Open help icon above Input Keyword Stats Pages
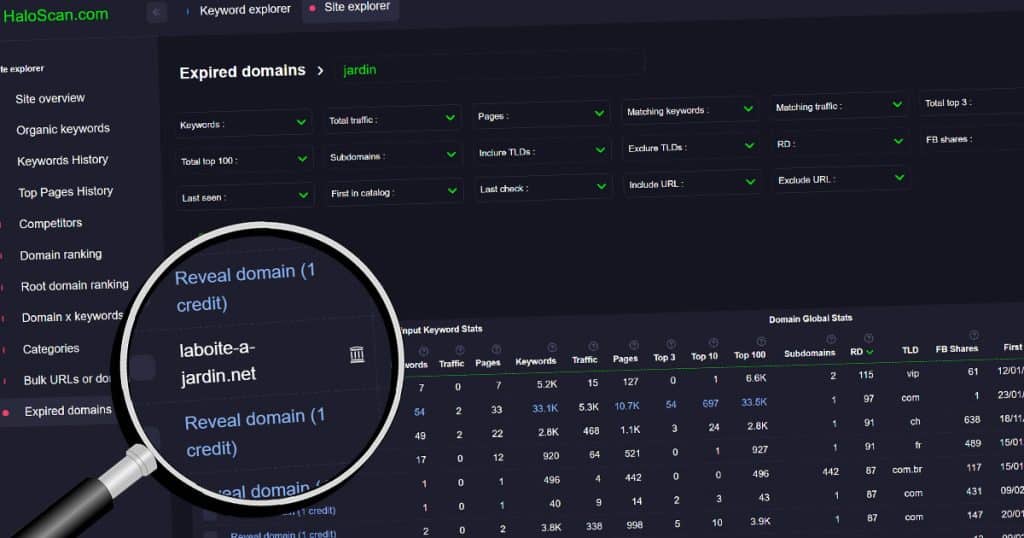Screen dimensions: 1024x538 (x=496, y=349)
